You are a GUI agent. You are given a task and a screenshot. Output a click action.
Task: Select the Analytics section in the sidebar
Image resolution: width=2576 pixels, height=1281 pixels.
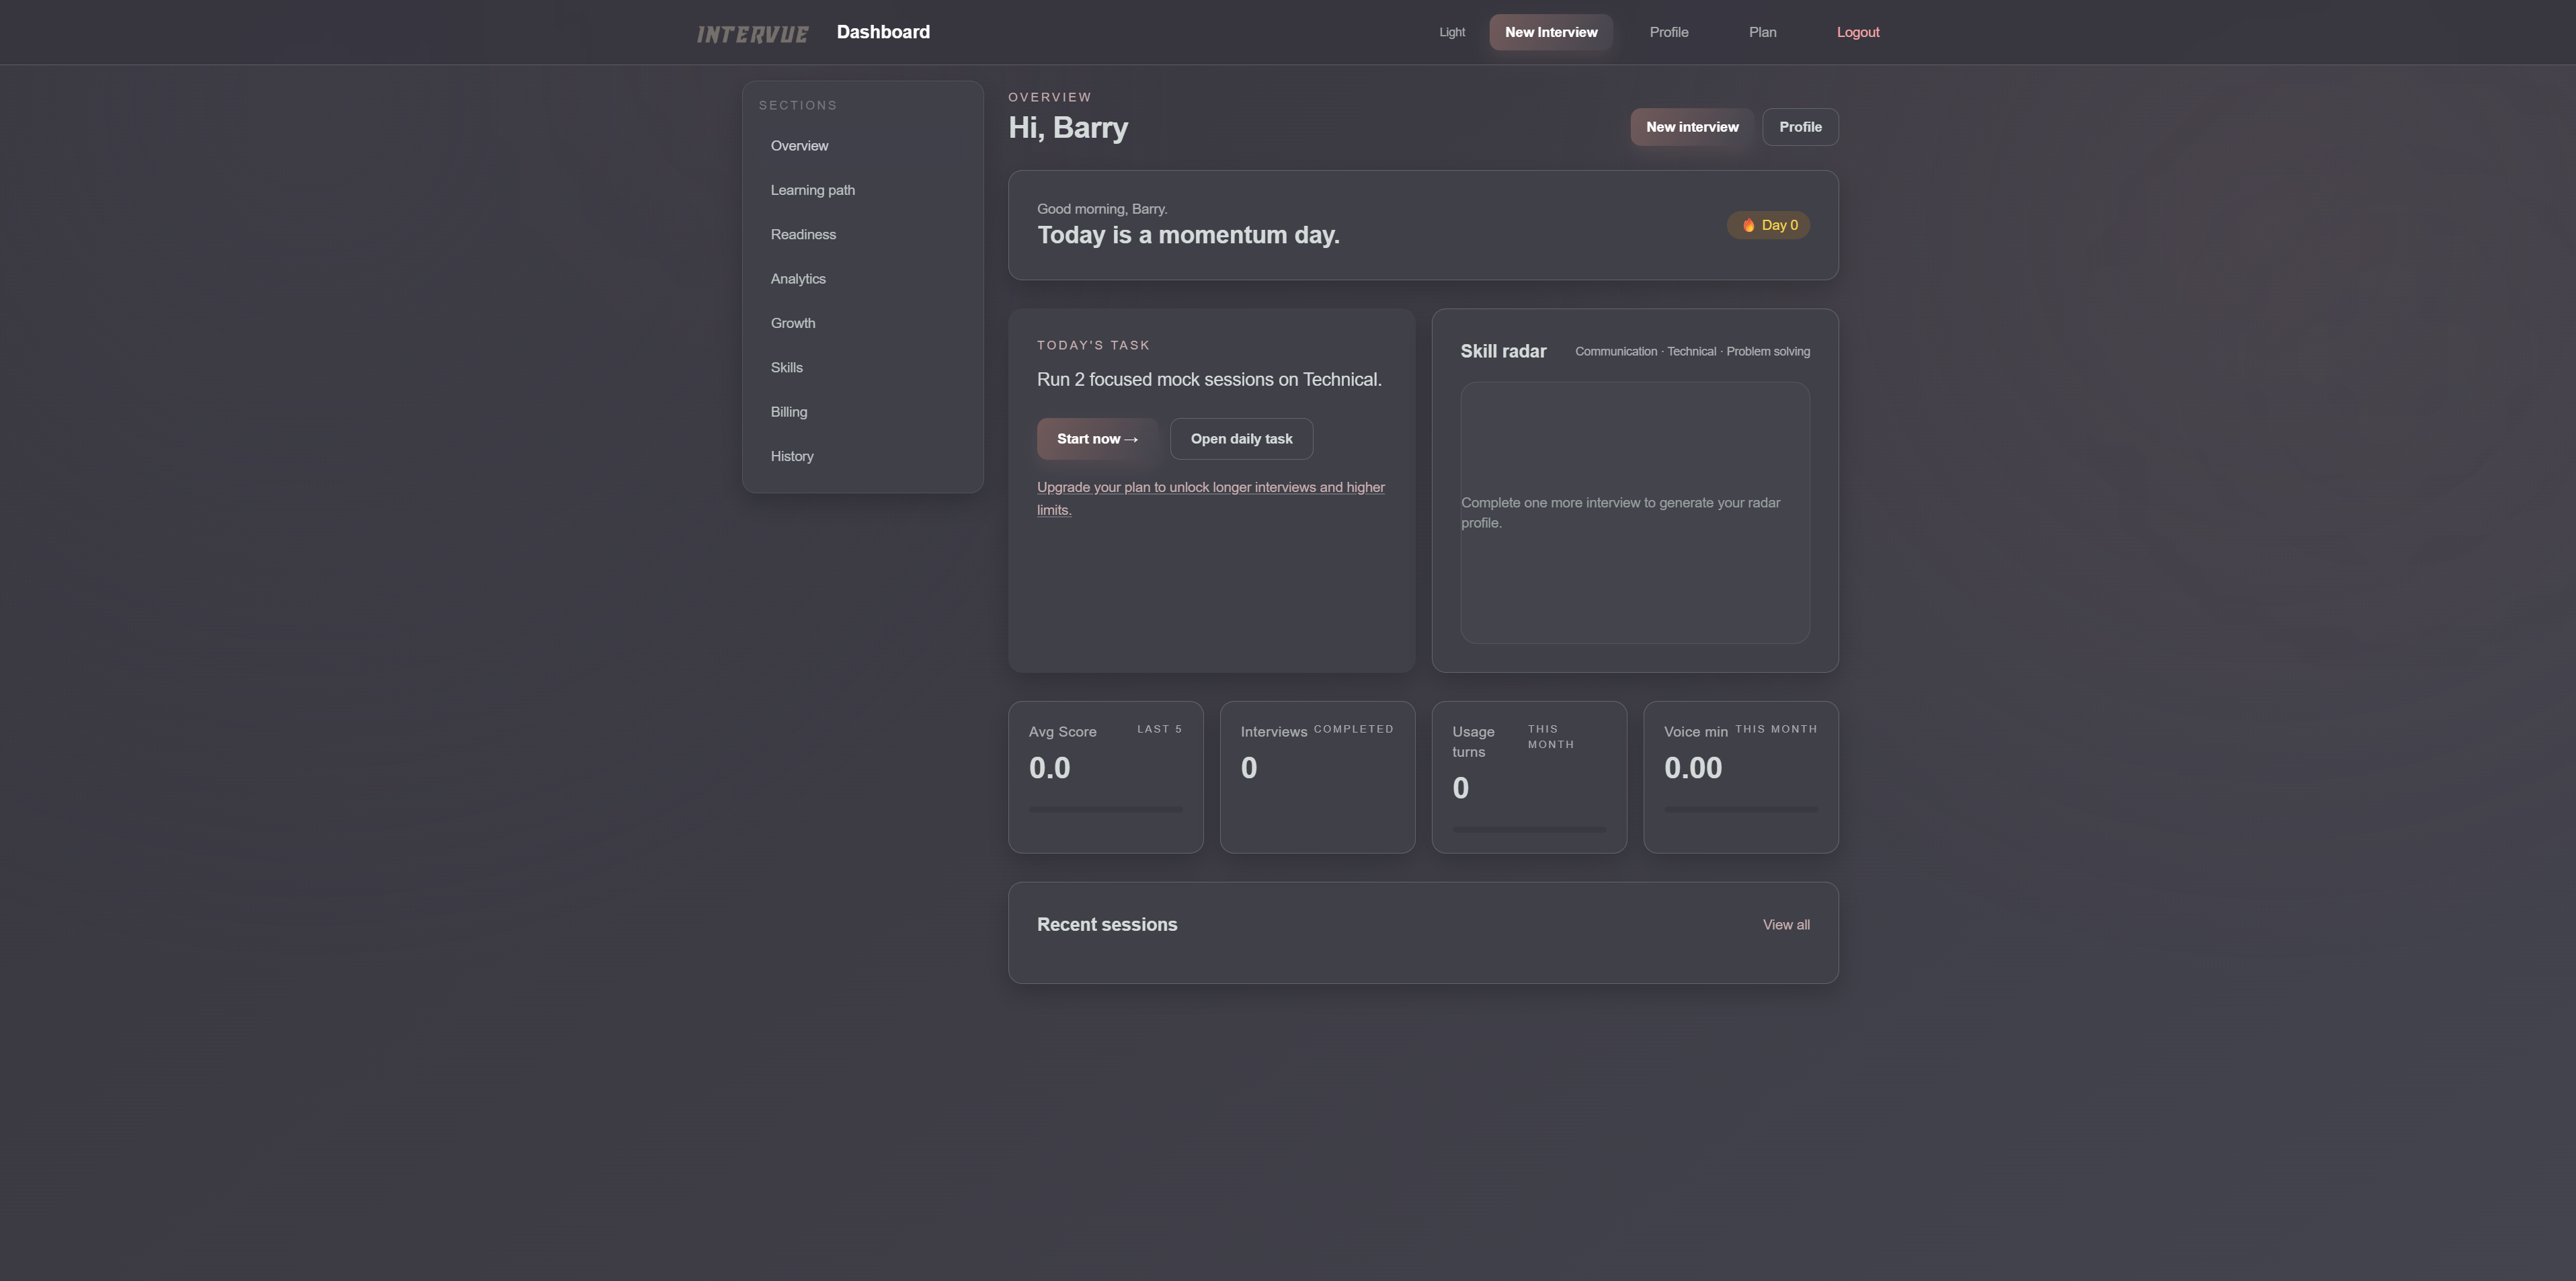798,279
